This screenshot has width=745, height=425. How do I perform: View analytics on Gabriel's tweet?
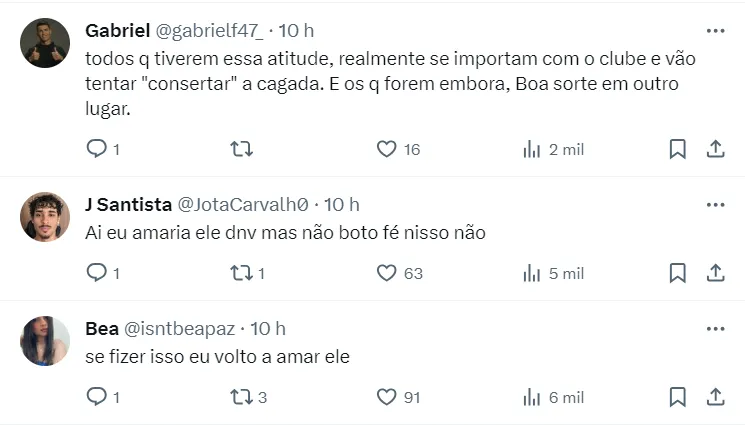[532, 149]
